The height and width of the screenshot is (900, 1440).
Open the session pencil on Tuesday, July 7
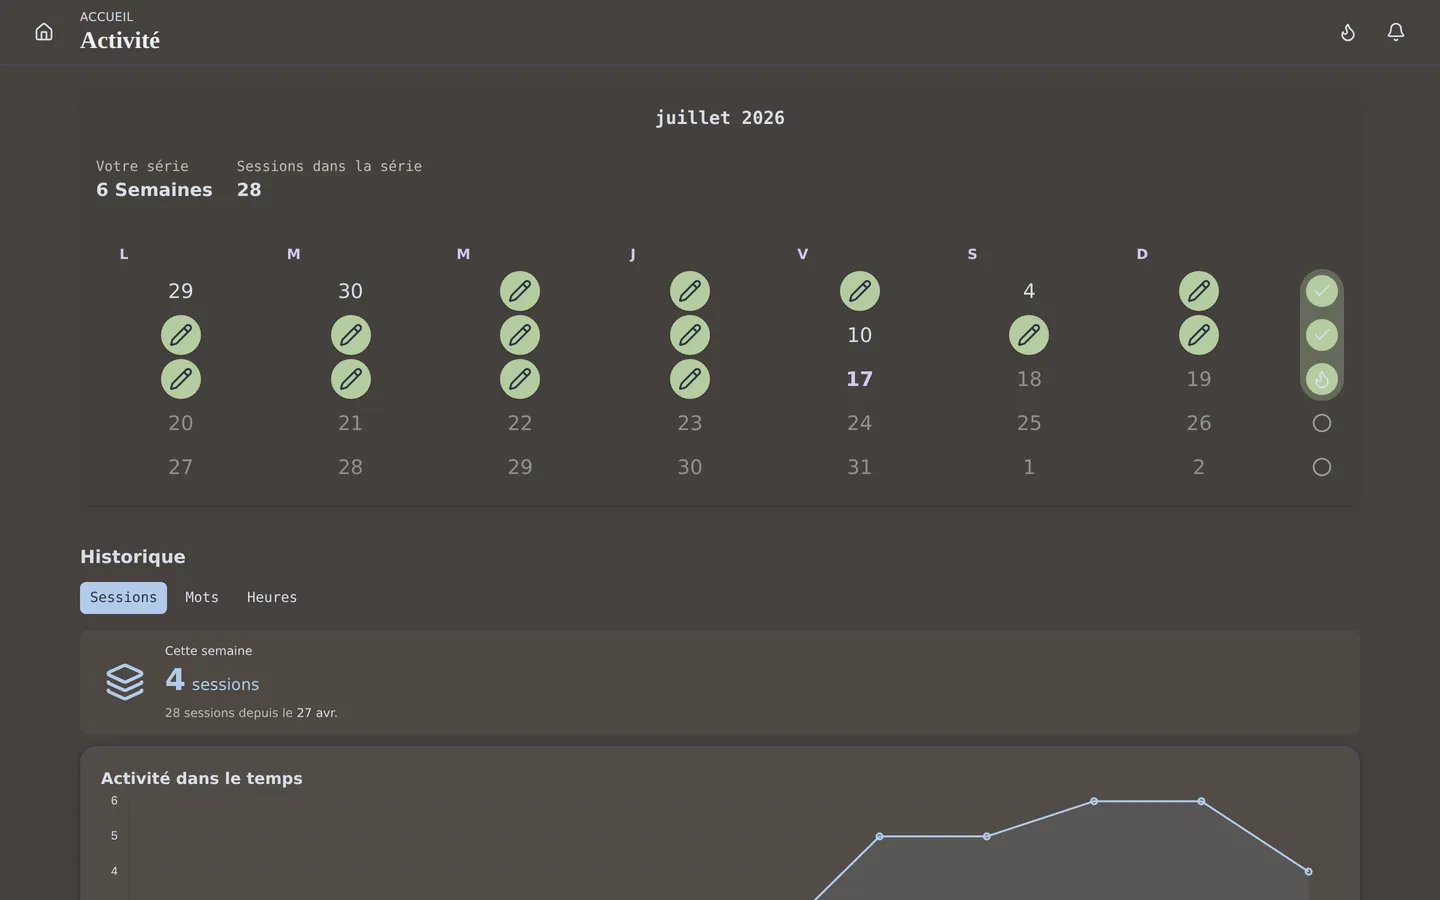click(351, 335)
